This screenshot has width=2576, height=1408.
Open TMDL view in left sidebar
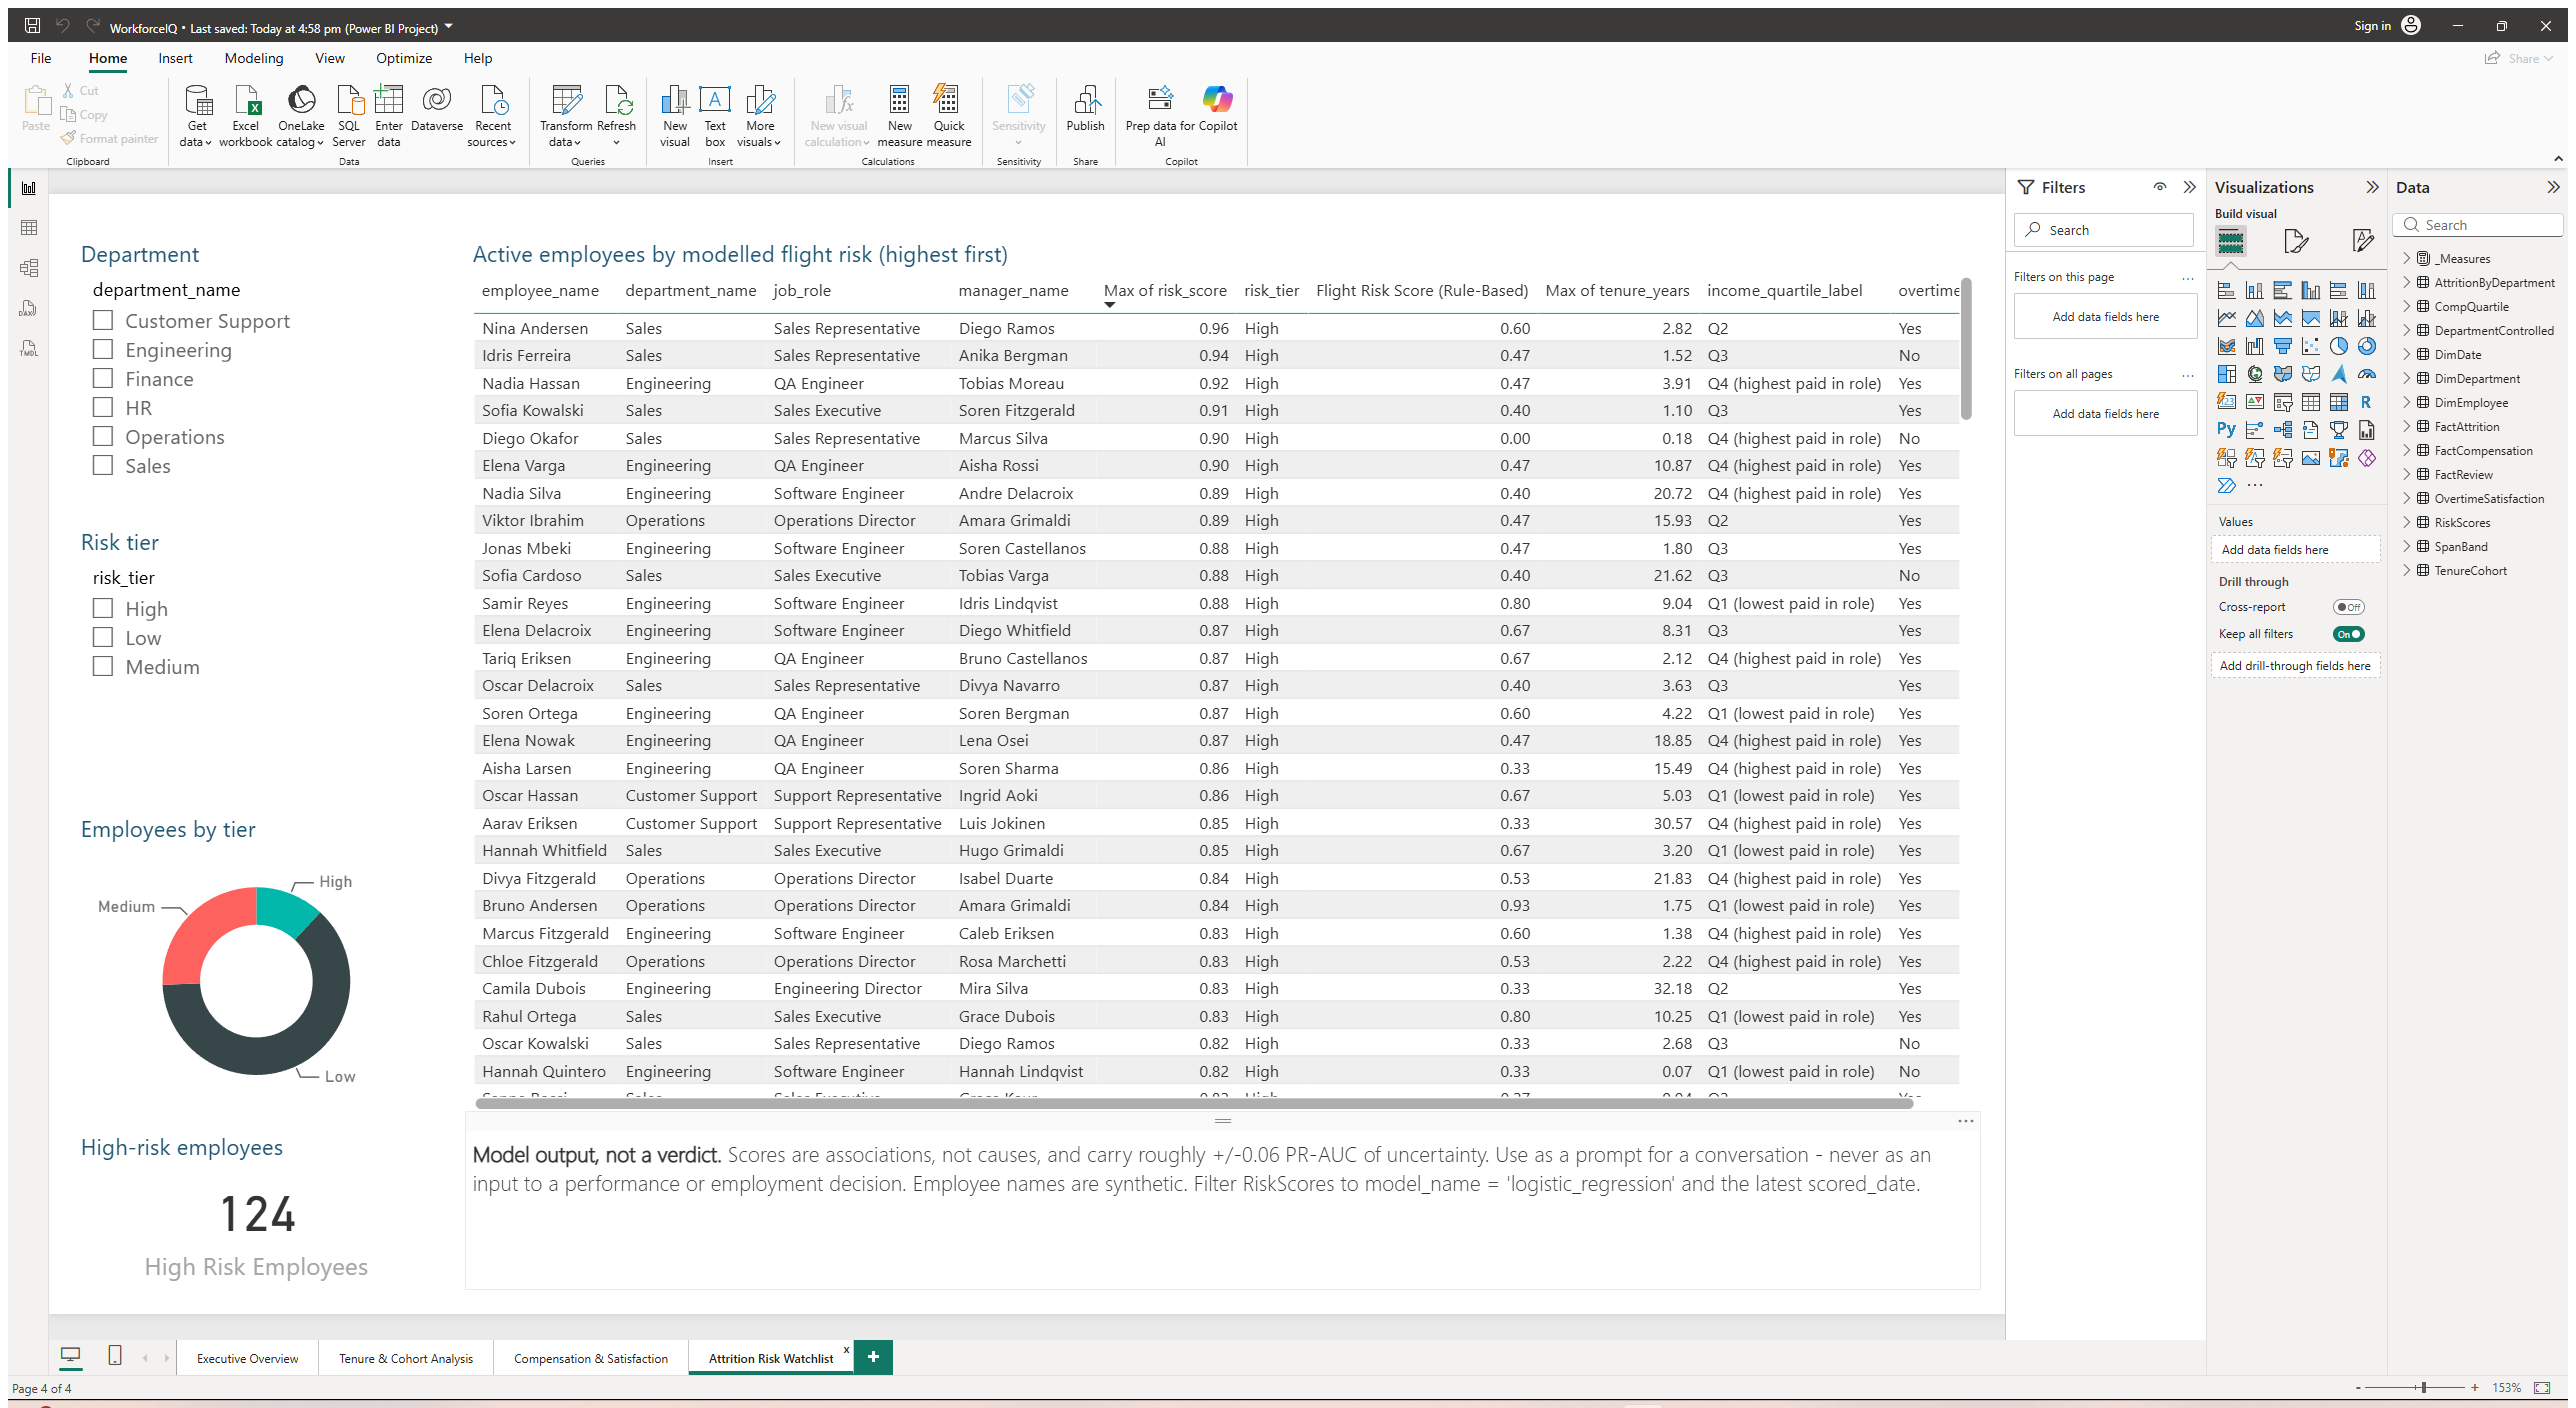(x=29, y=348)
